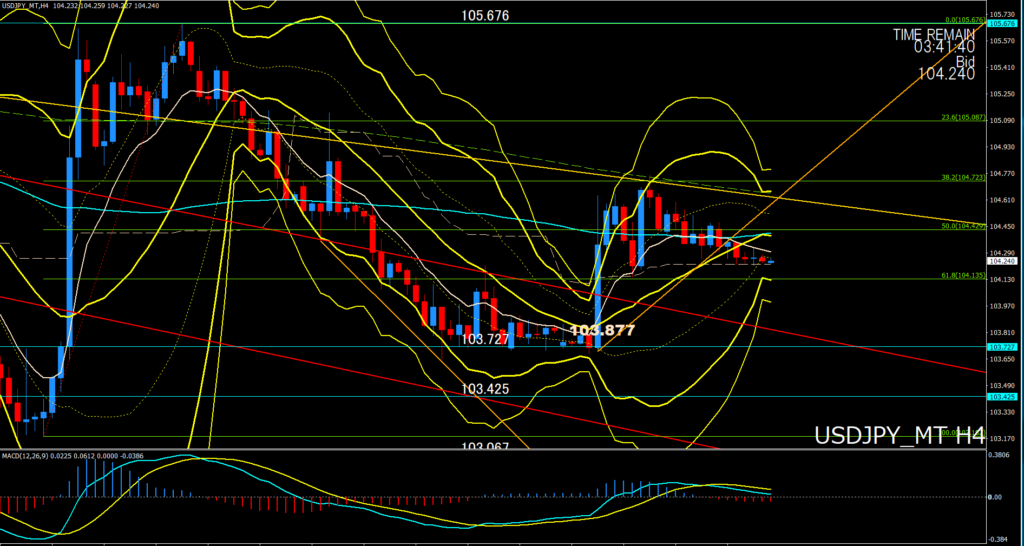Click 104.450 on the price axis
The image size is (1024, 546).
point(1002,227)
